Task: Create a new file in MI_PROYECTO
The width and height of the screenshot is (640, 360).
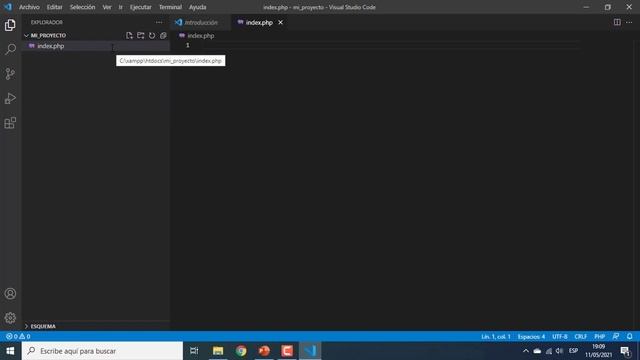Action: pyautogui.click(x=129, y=36)
